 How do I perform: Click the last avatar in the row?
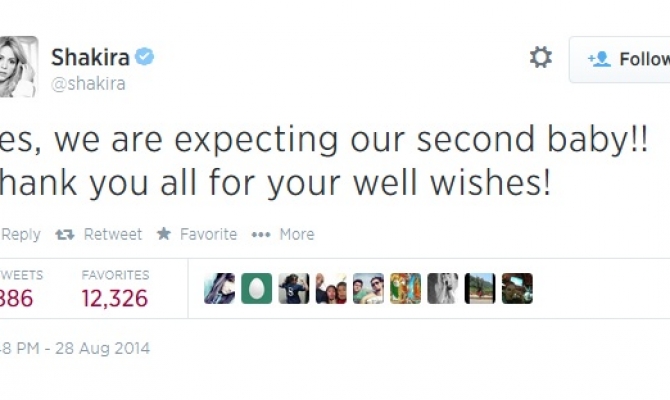517,289
